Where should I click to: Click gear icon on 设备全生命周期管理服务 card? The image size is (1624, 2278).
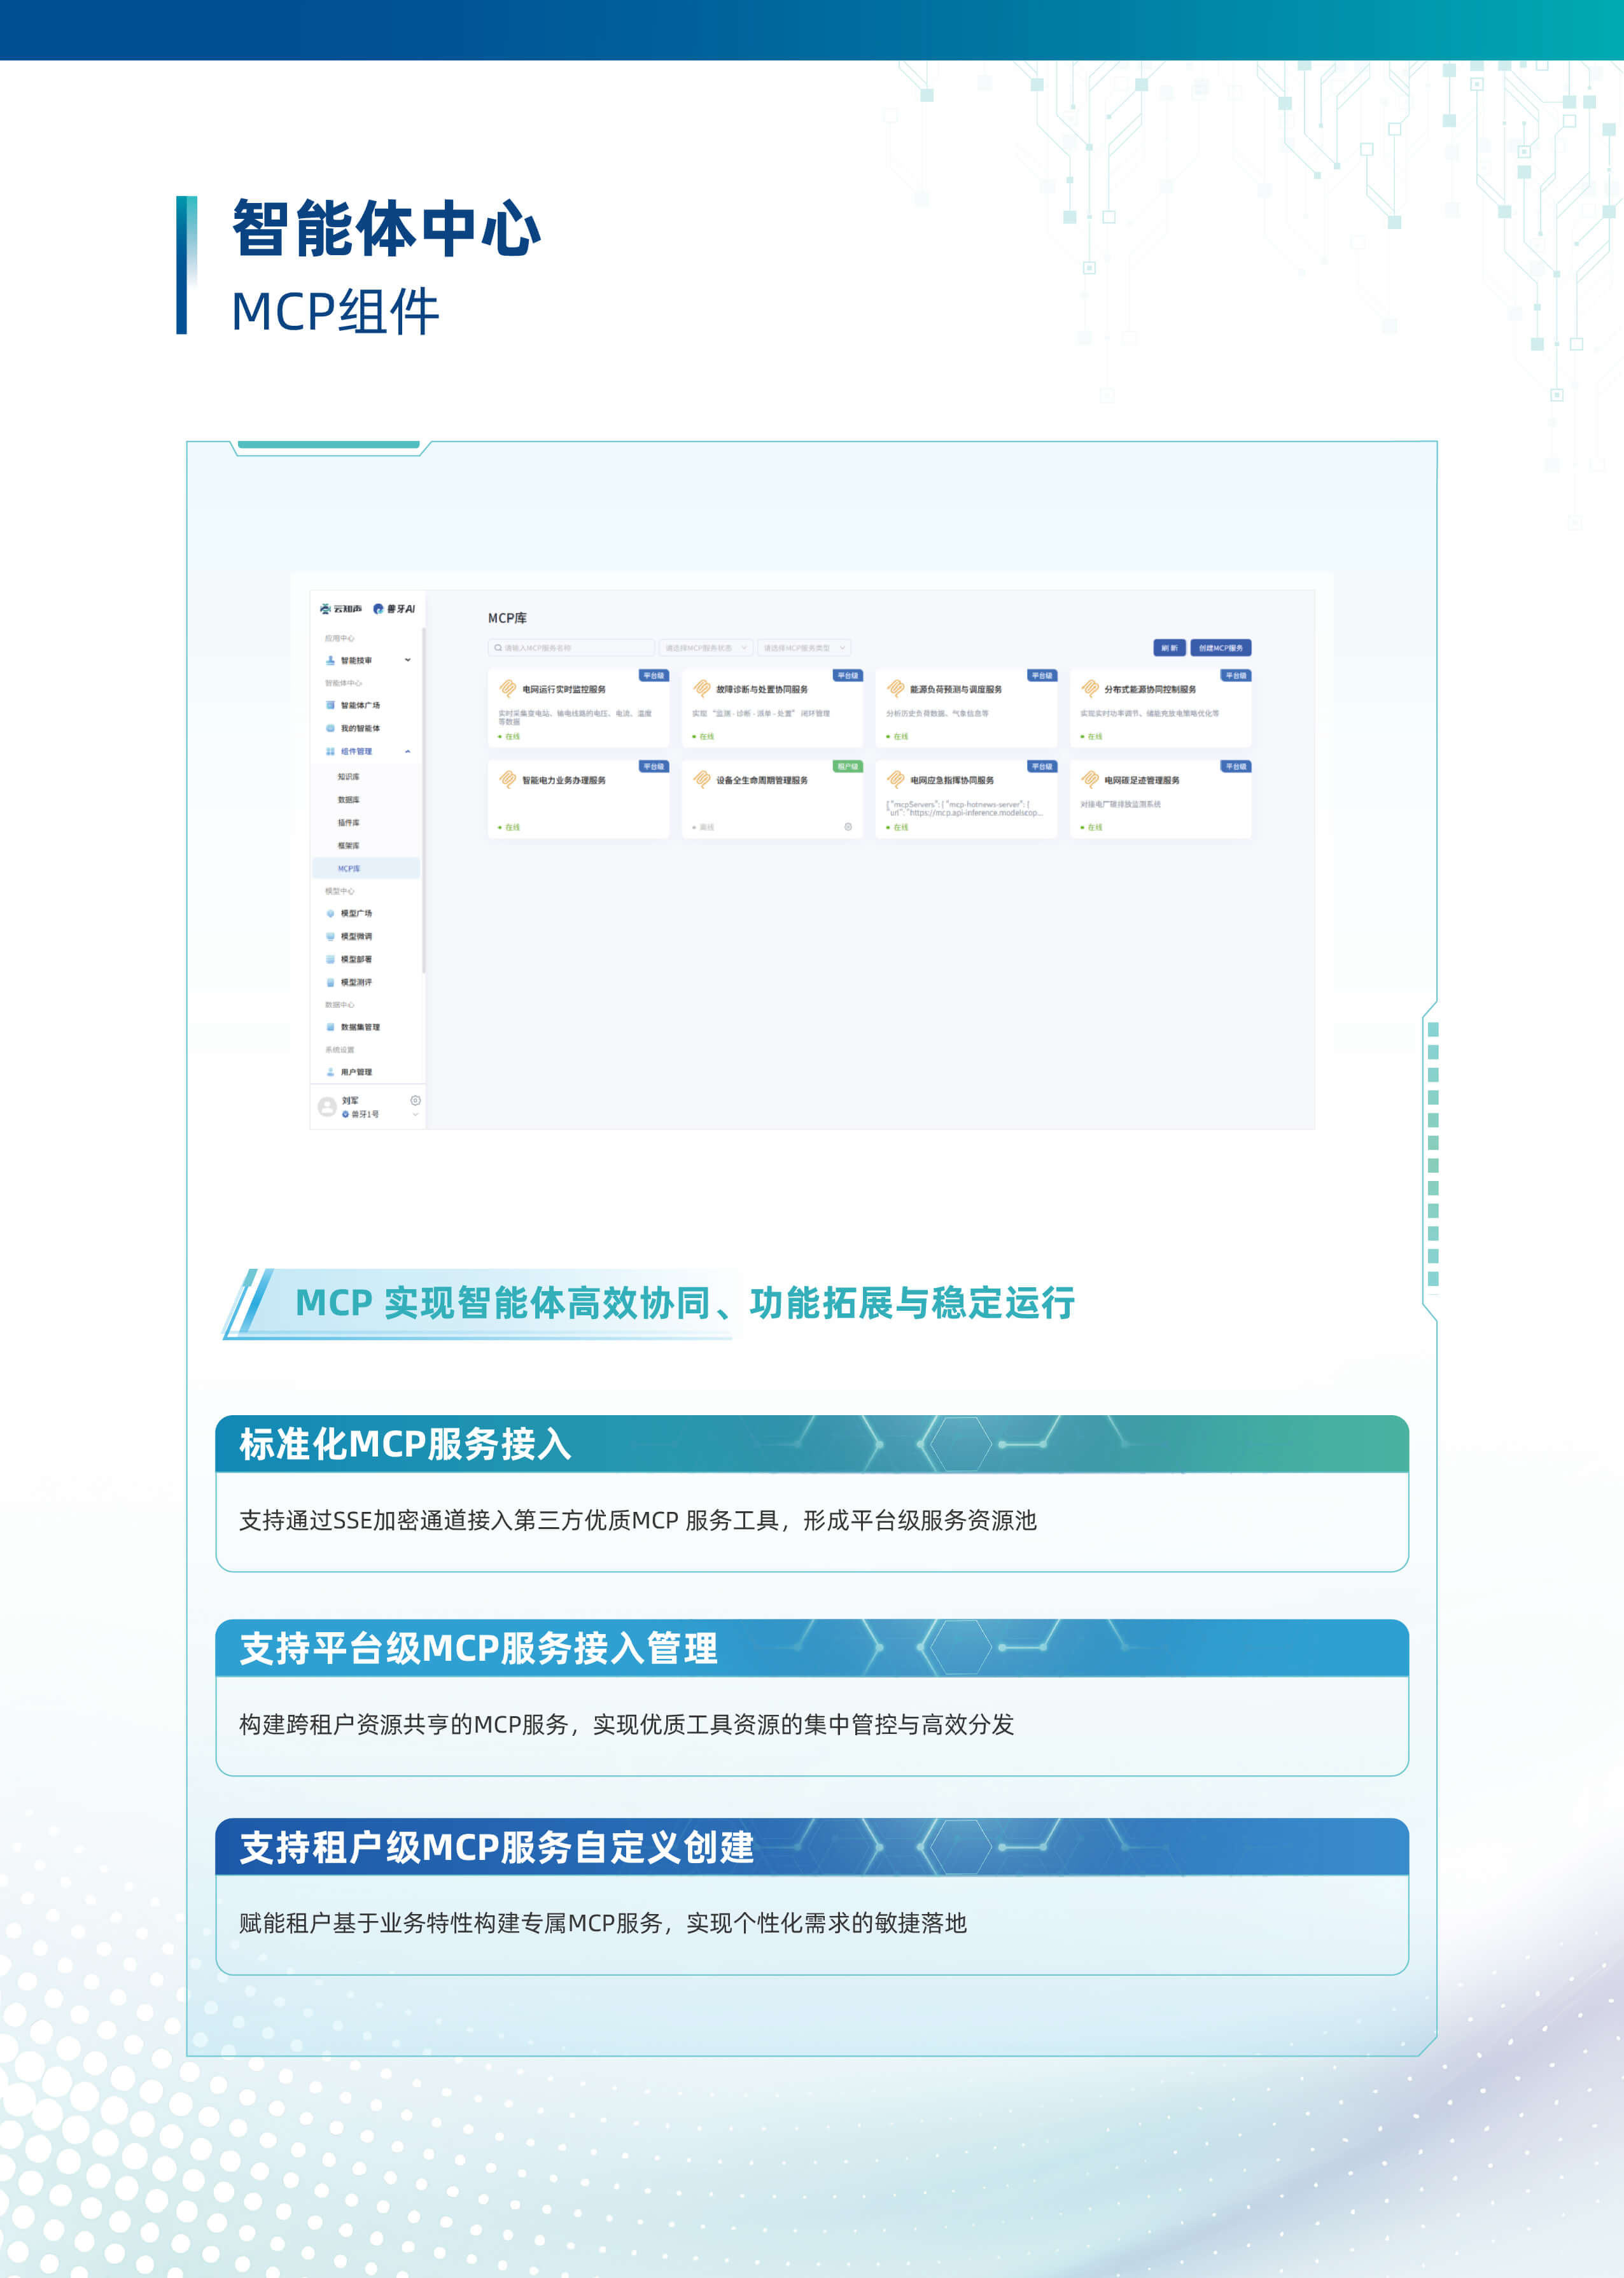pyautogui.click(x=848, y=827)
